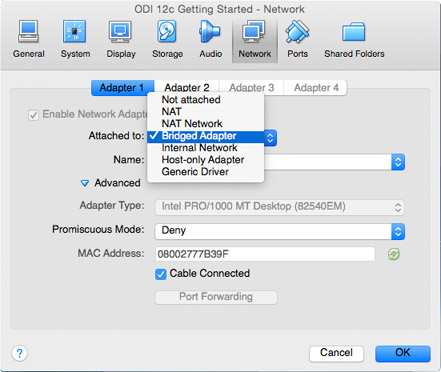The image size is (441, 372).
Task: Choose Generic Driver from the list
Action: 206,172
